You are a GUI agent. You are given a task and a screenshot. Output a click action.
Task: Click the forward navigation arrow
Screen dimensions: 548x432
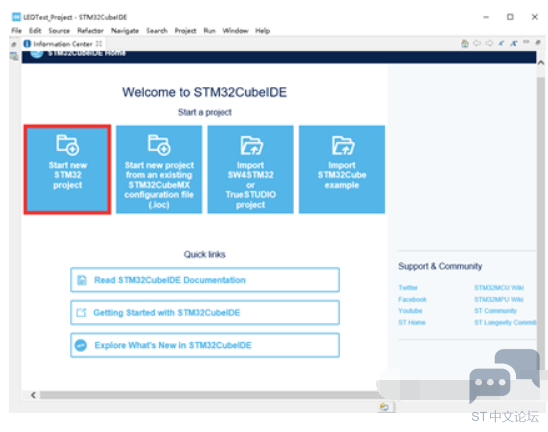(489, 43)
